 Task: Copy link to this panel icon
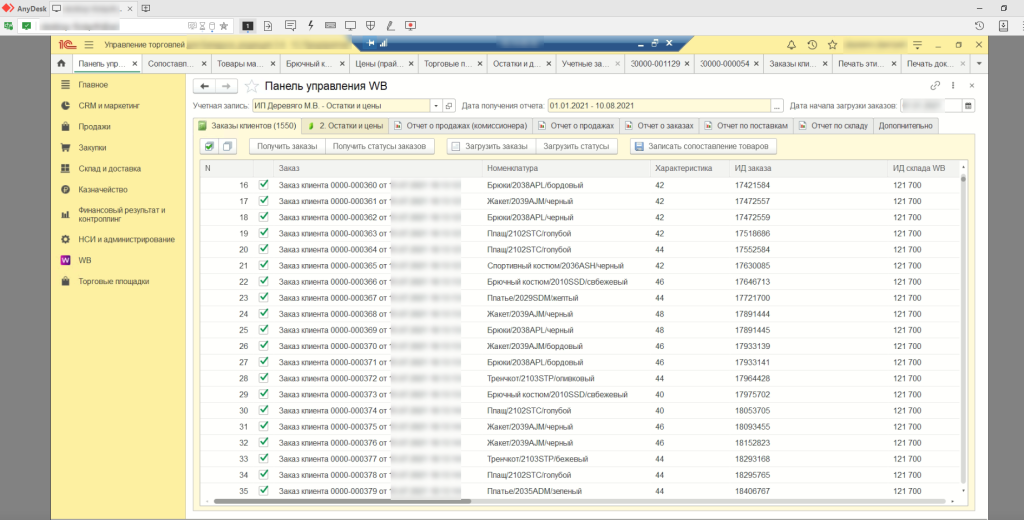tap(935, 86)
